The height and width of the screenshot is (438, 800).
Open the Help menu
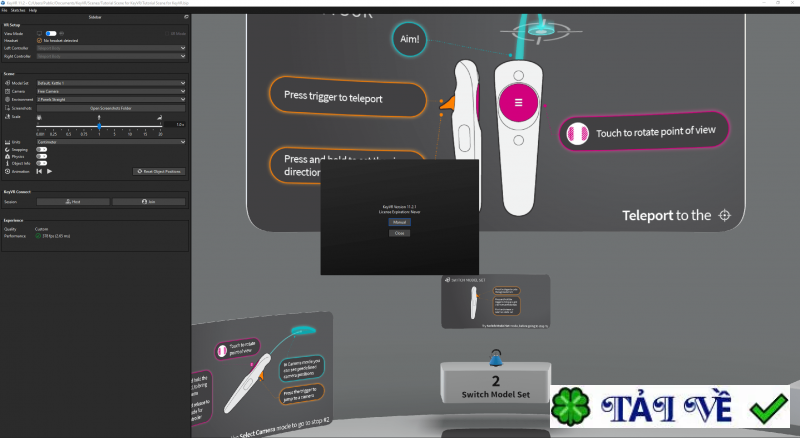(x=33, y=10)
